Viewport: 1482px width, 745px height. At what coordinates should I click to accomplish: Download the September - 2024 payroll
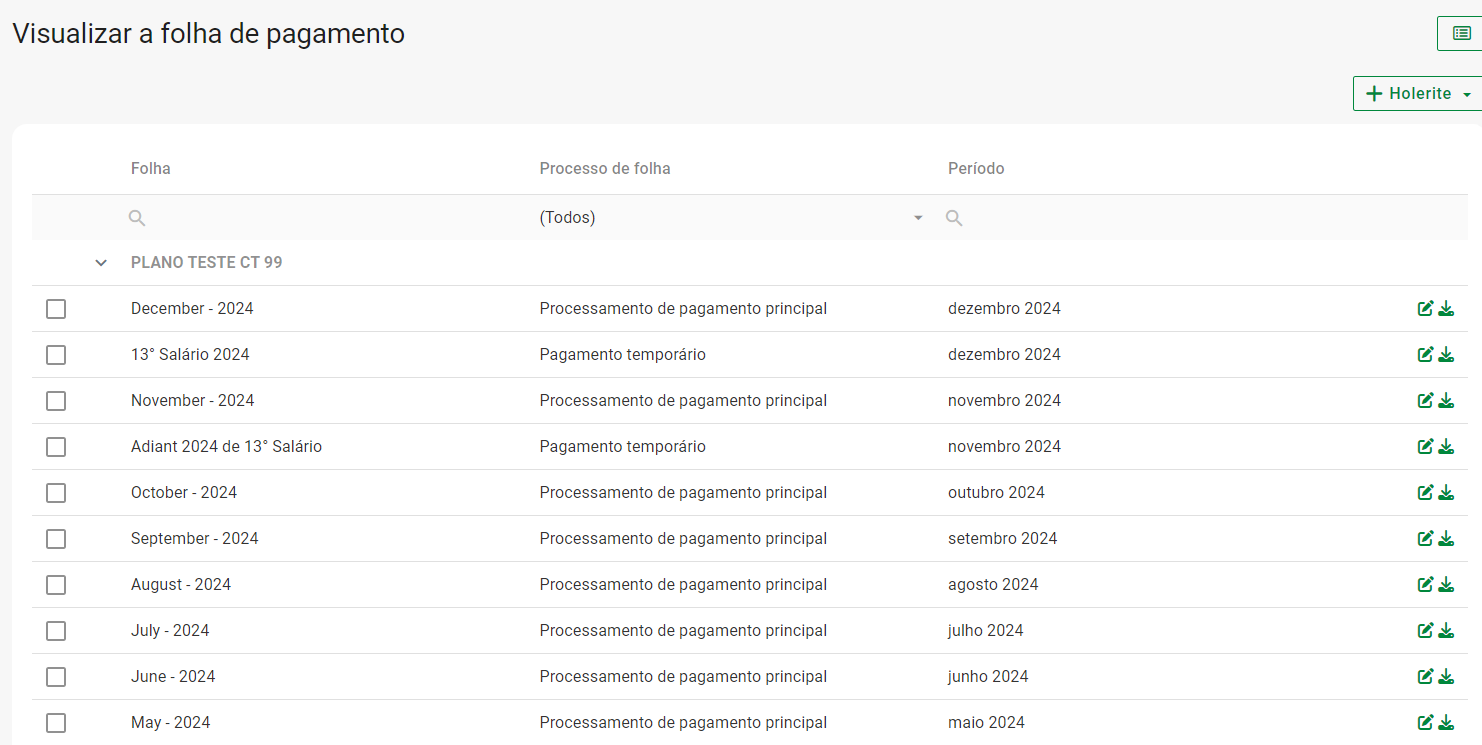(x=1446, y=539)
